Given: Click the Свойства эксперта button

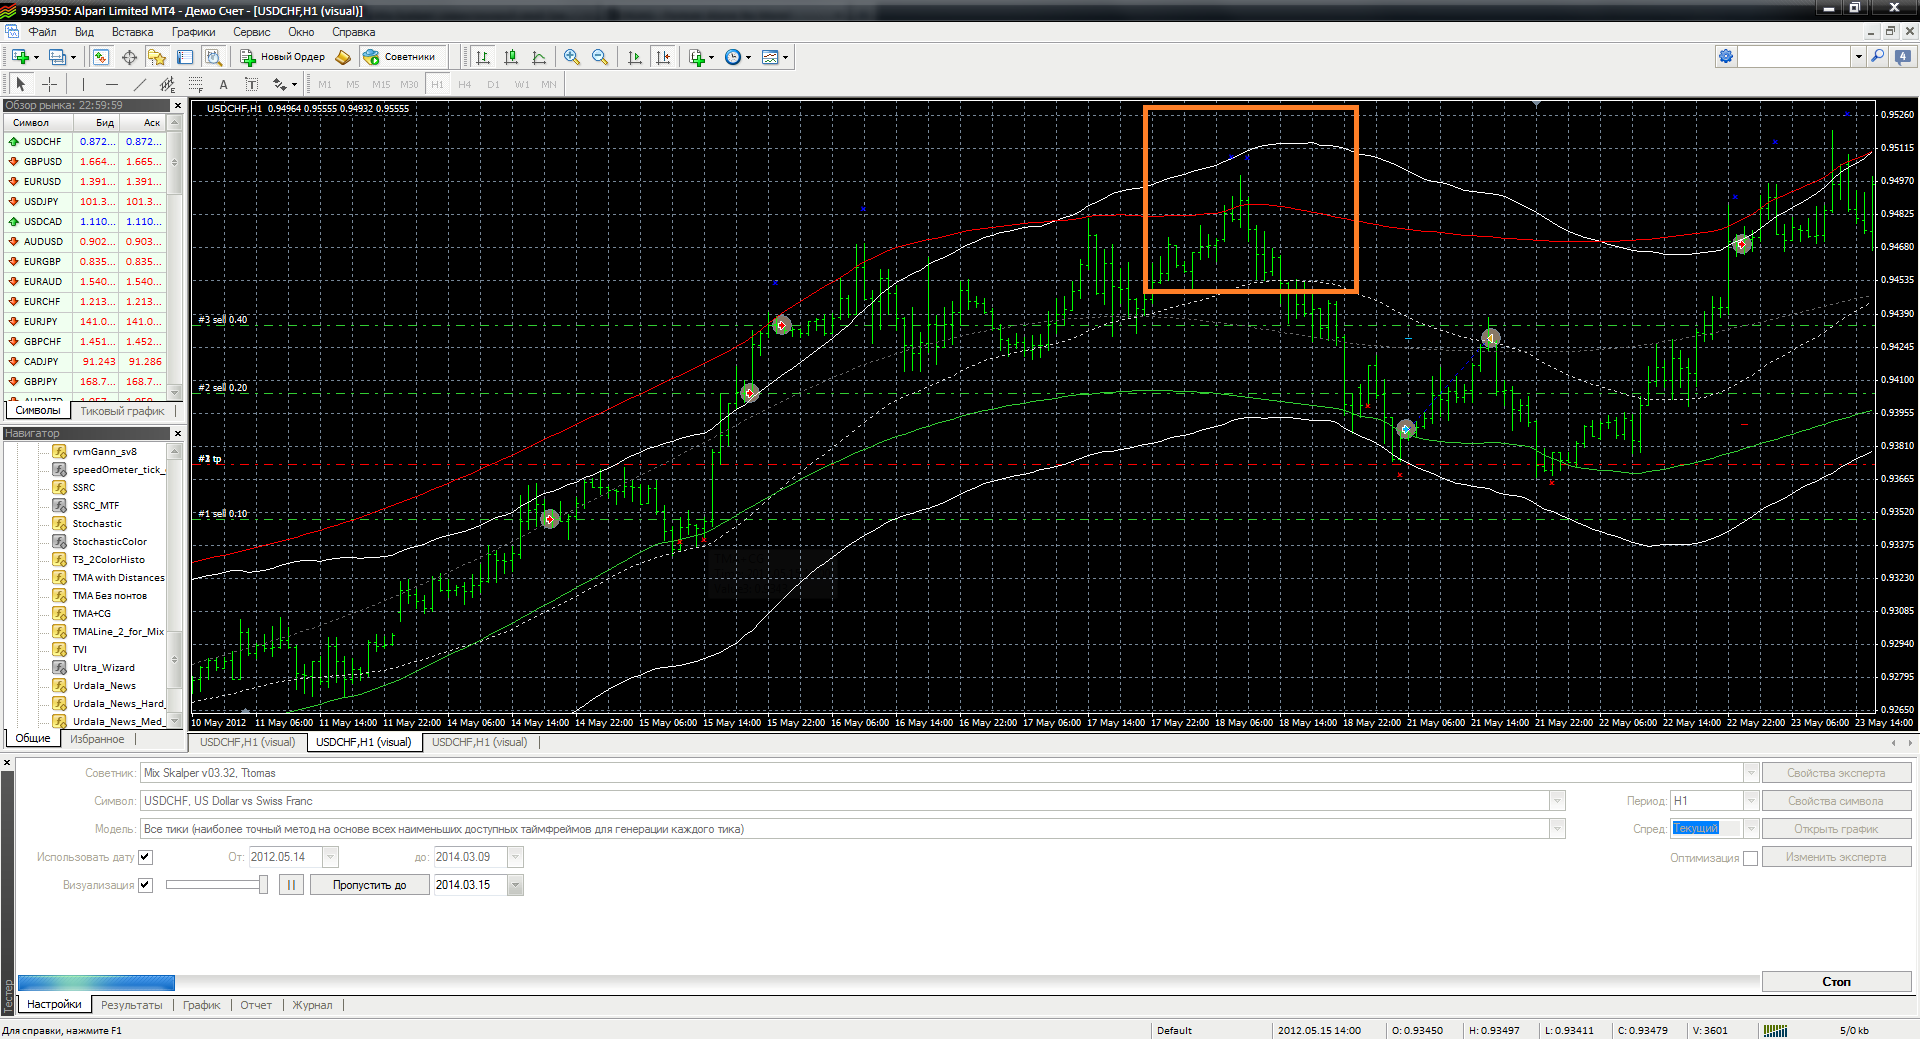Looking at the screenshot, I should (x=1836, y=773).
